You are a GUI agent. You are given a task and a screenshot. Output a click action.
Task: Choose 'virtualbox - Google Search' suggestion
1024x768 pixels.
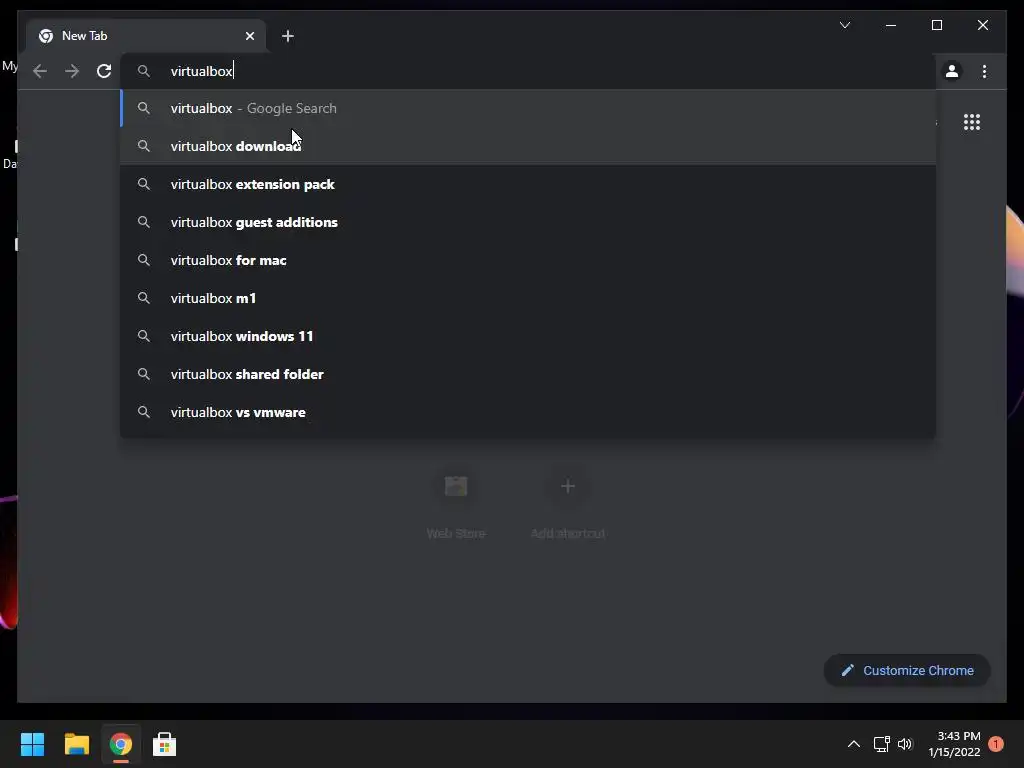[x=528, y=108]
